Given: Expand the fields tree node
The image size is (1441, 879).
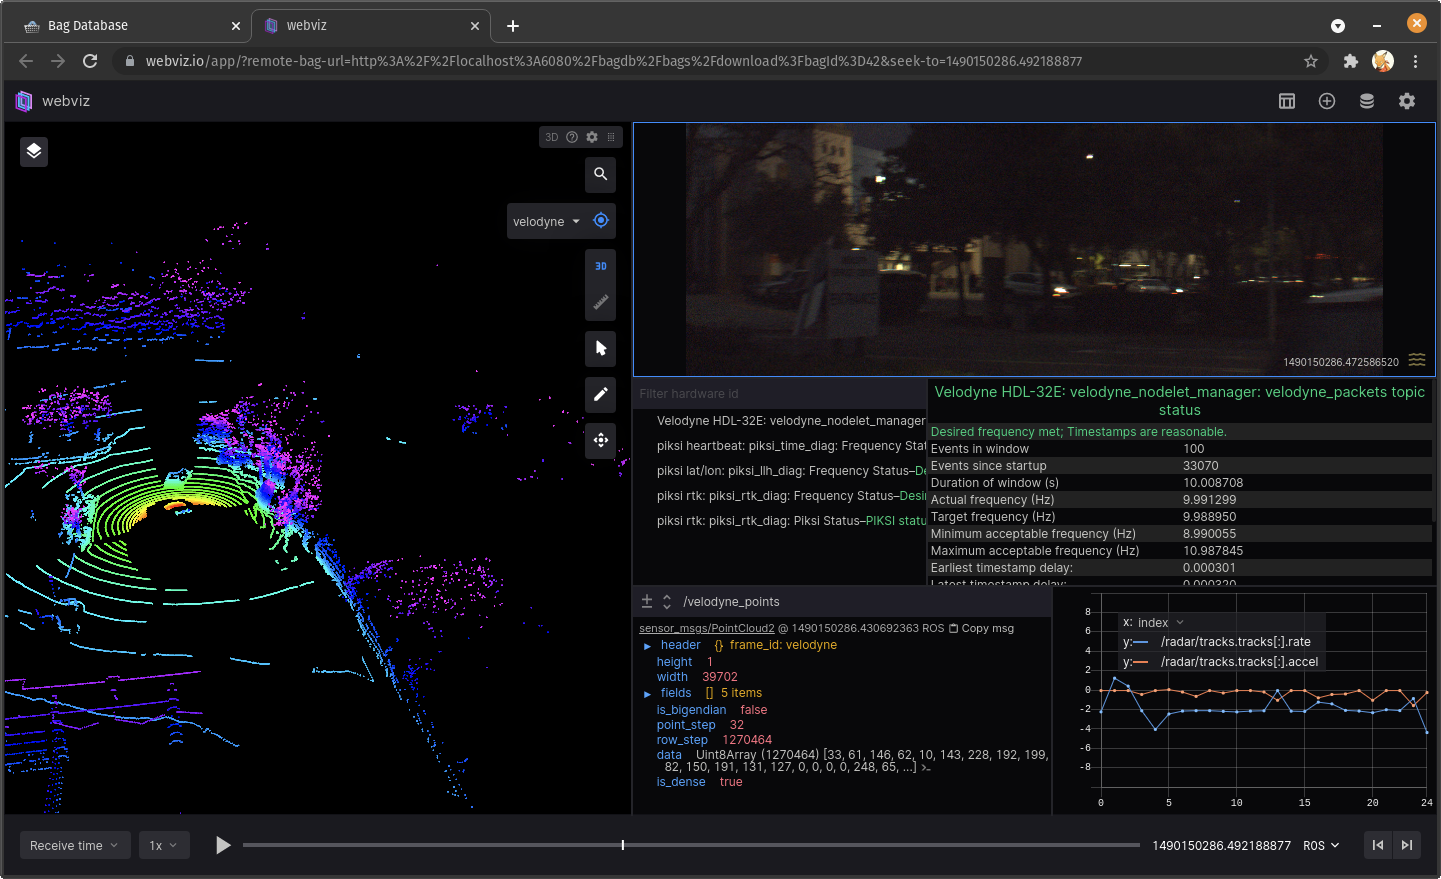Looking at the screenshot, I should click(x=647, y=694).
